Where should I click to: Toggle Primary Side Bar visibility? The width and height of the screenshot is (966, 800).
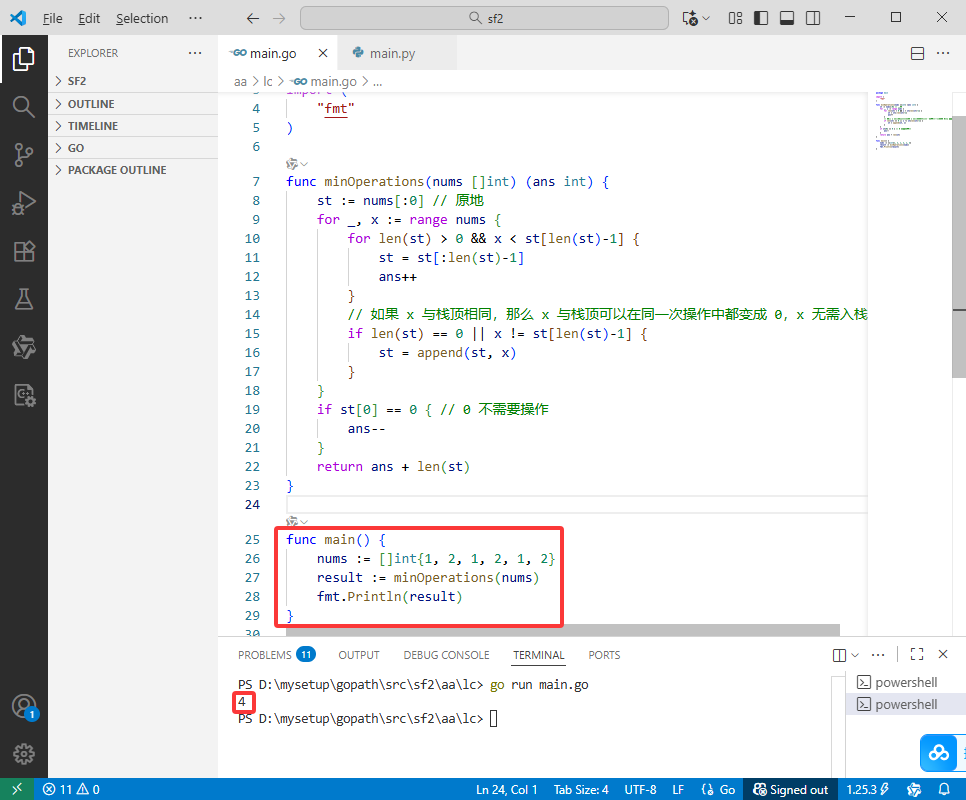point(761,18)
